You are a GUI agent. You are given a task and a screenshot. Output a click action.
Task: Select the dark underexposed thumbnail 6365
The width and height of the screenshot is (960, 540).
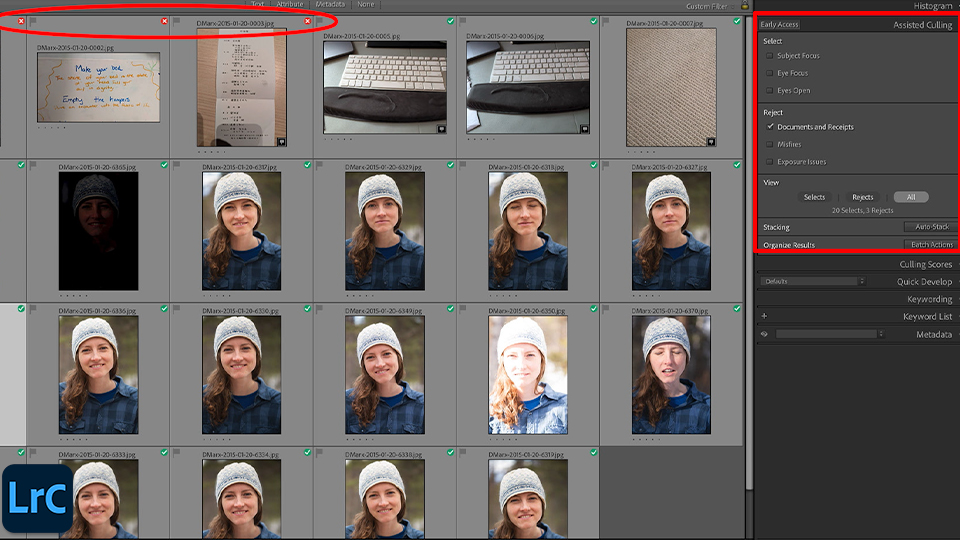click(99, 231)
